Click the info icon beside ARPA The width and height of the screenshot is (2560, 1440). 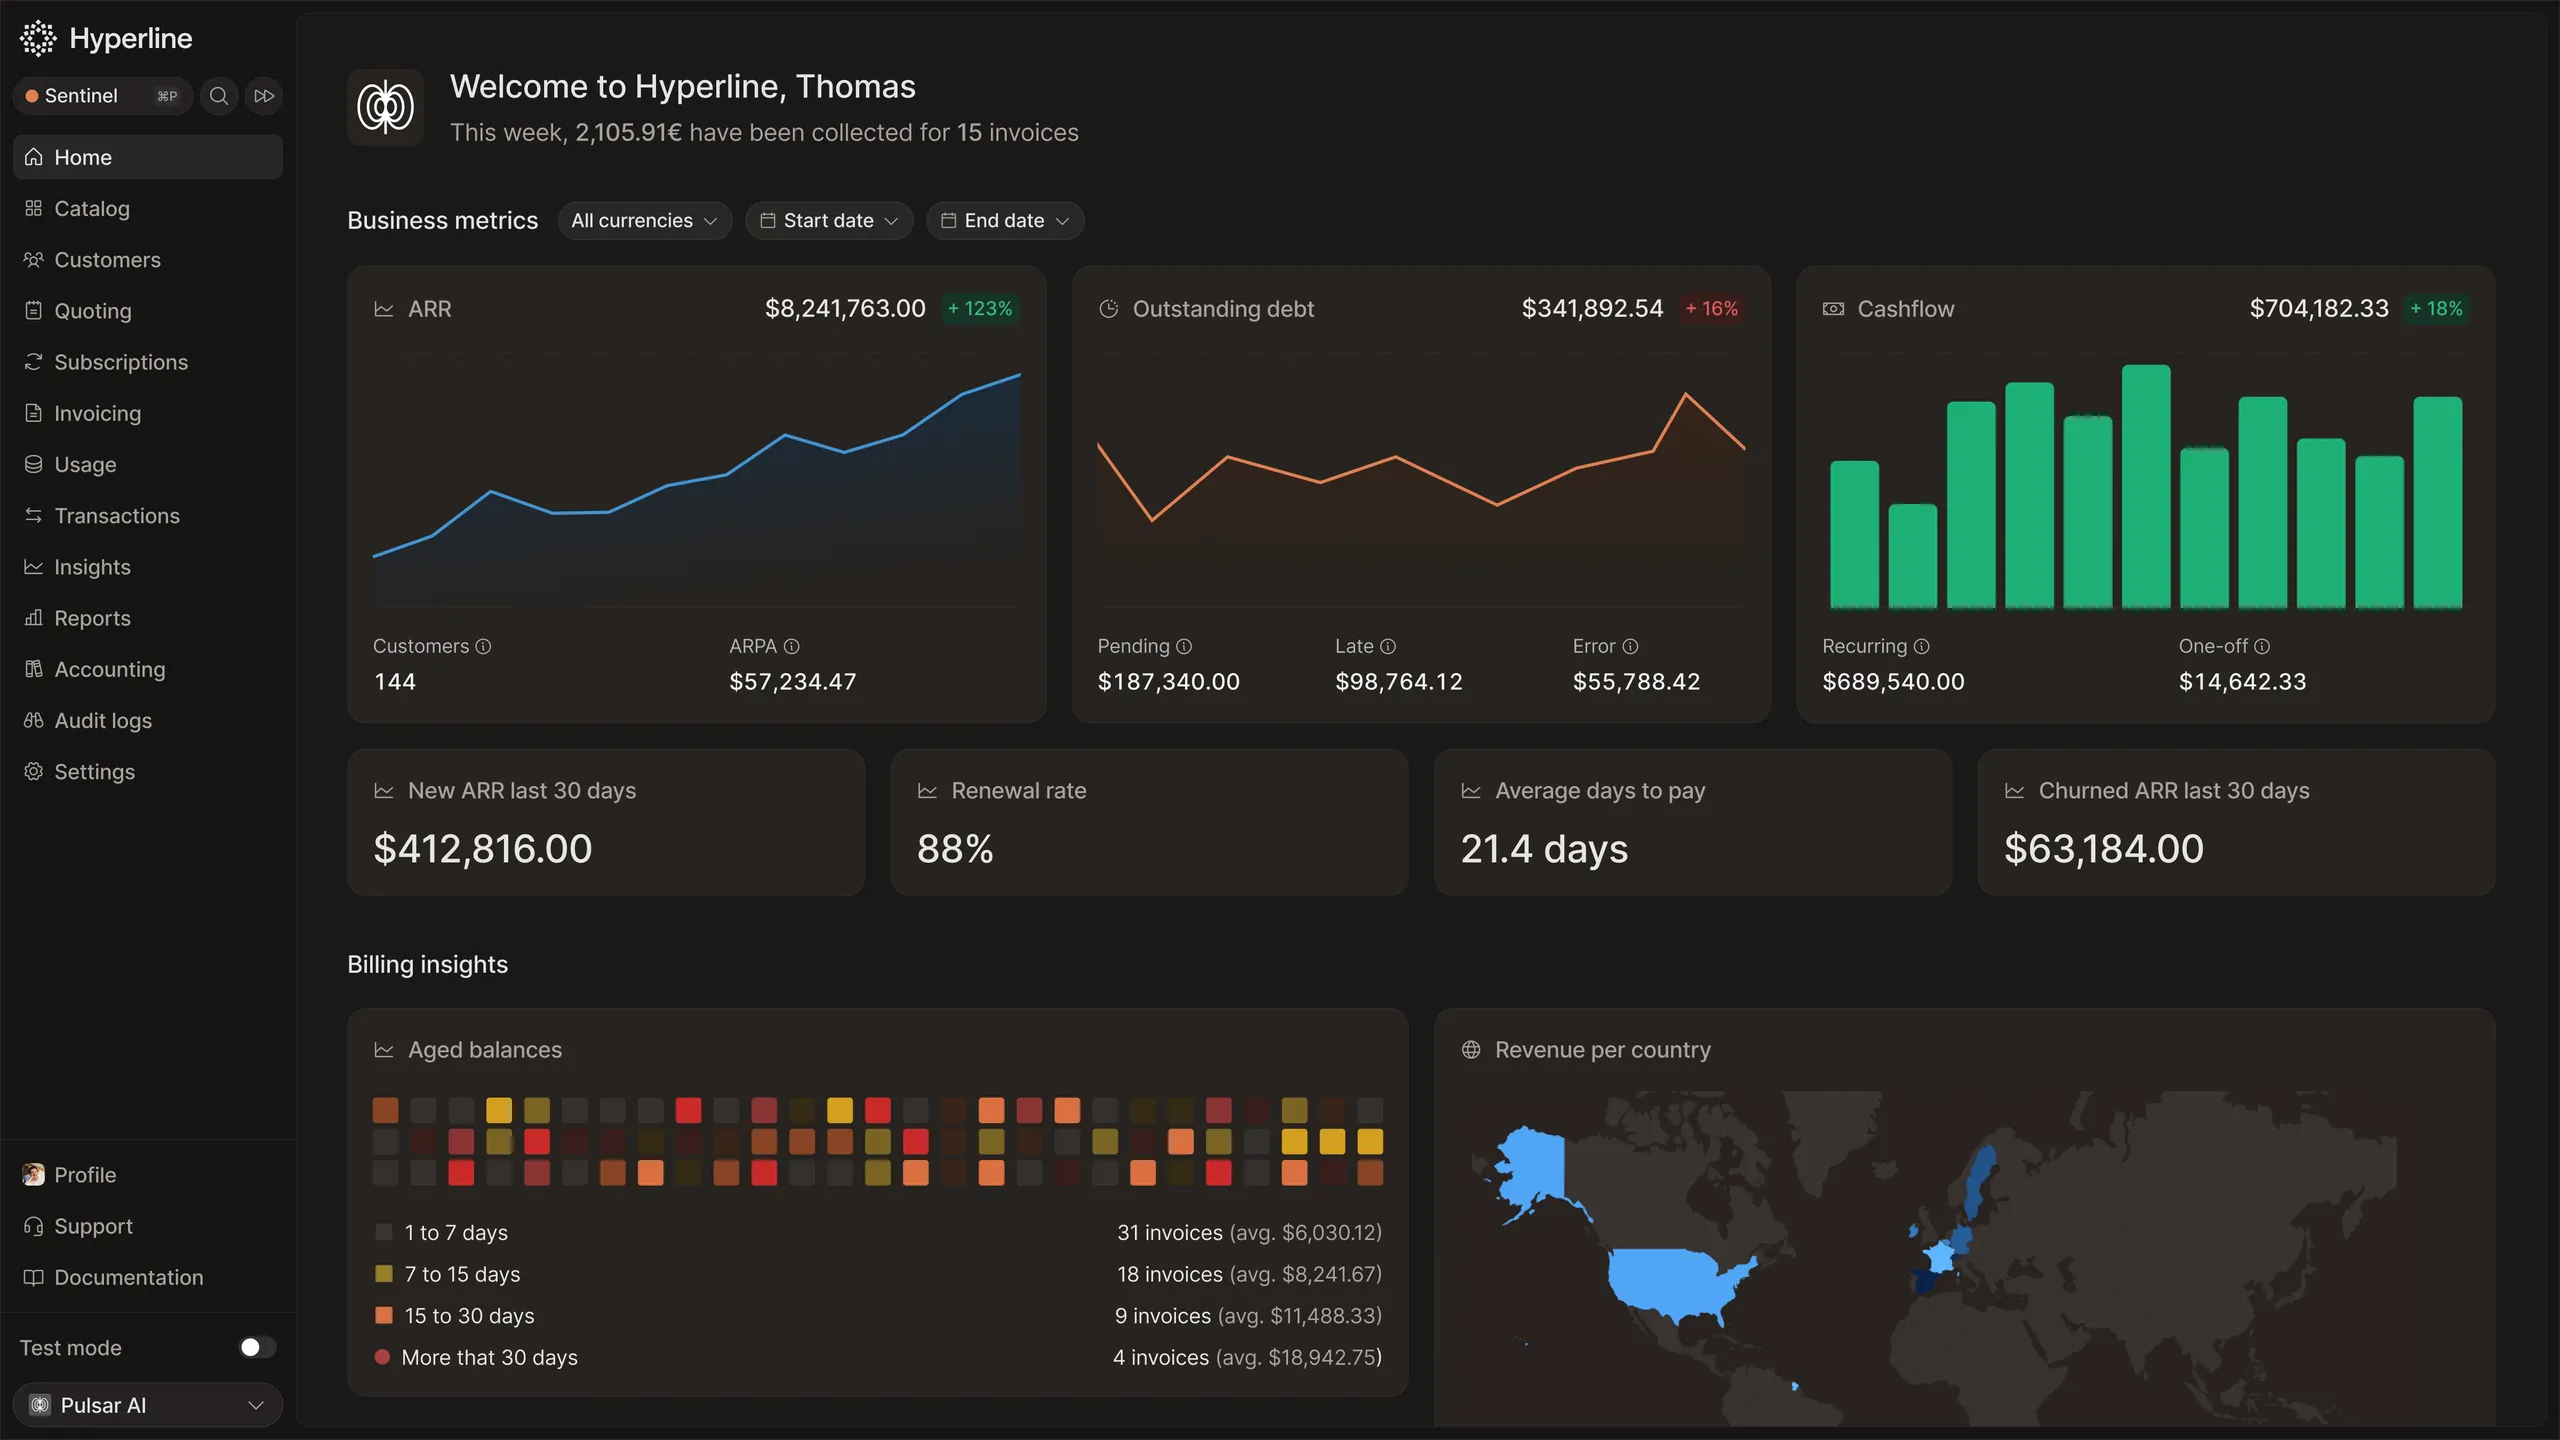pos(791,646)
